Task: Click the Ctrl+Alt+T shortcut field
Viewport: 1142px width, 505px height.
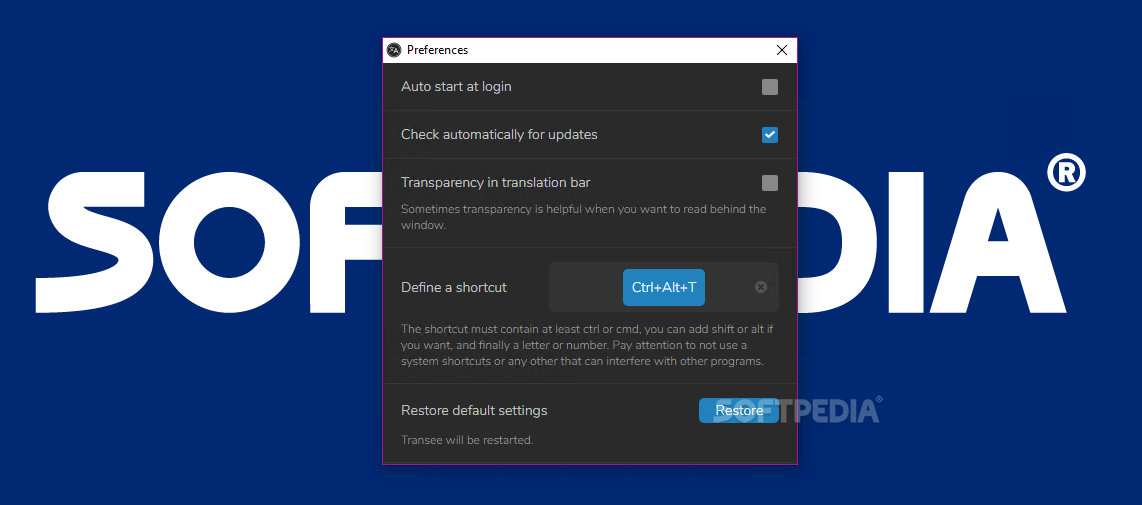Action: (x=663, y=287)
